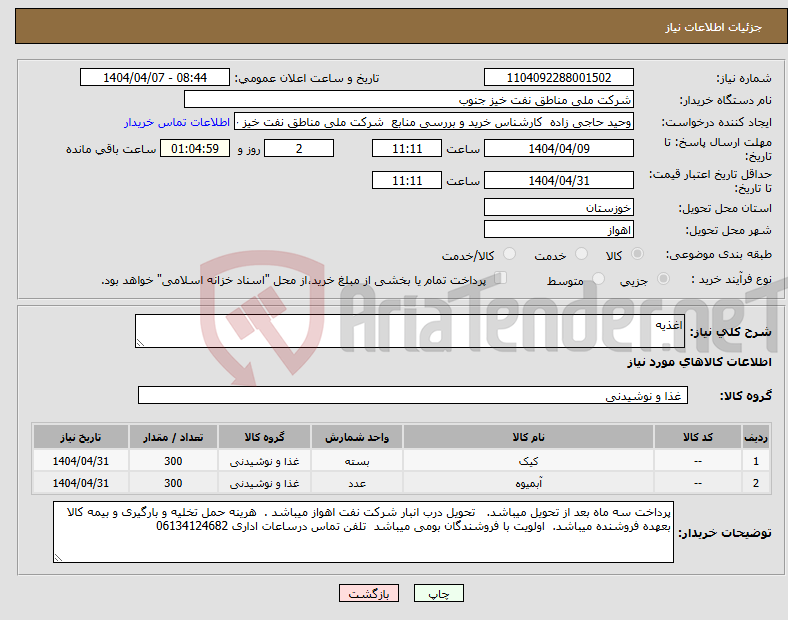Click row number 2 cell

click(x=755, y=483)
